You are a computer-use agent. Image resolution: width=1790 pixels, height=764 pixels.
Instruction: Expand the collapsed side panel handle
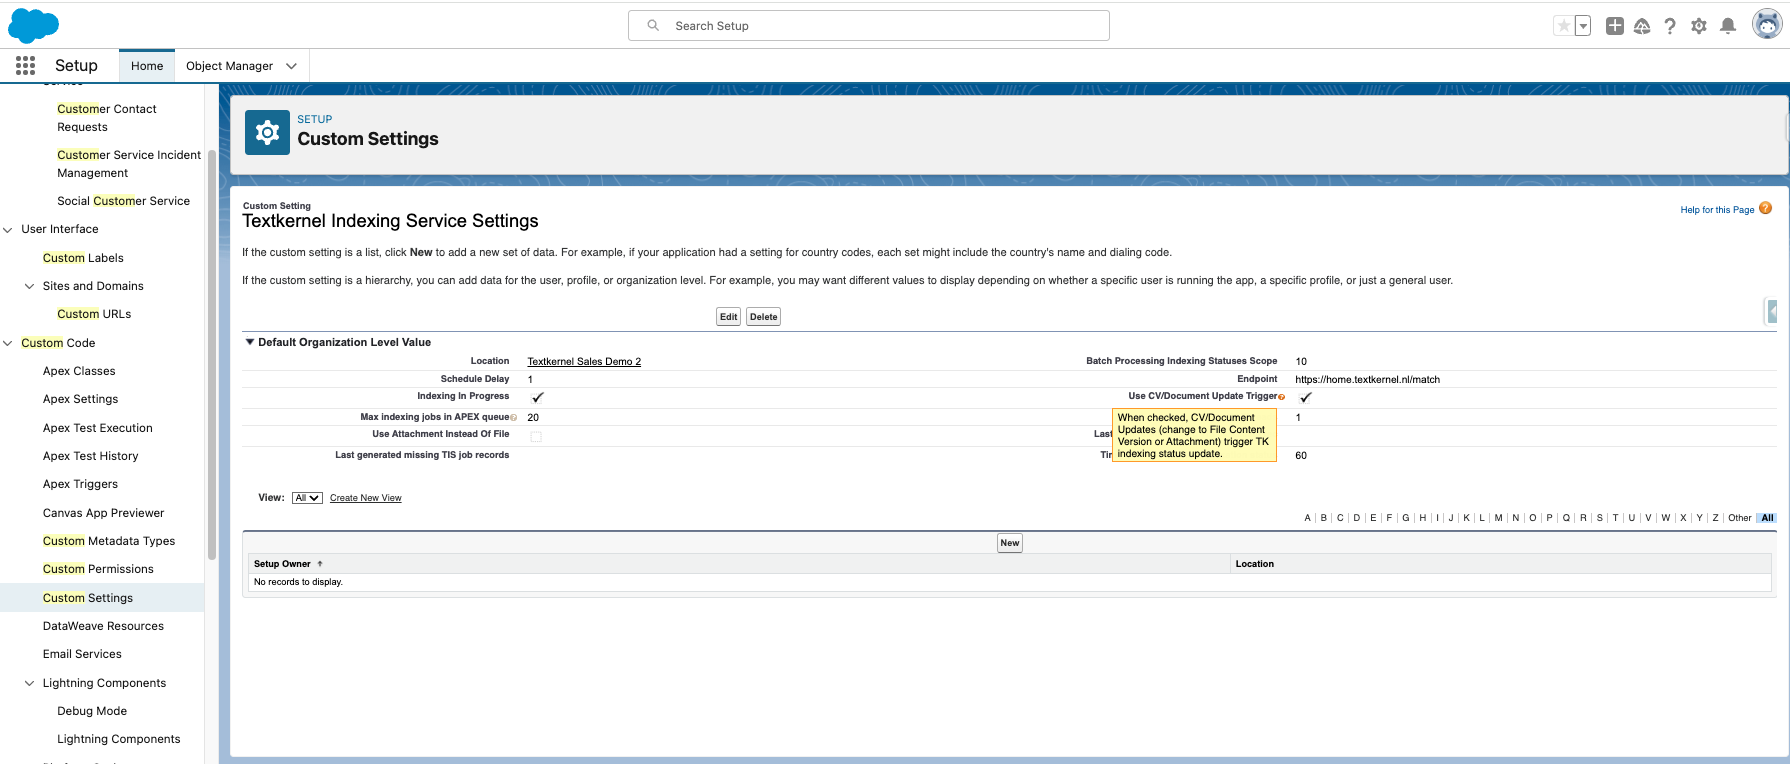point(1771,312)
